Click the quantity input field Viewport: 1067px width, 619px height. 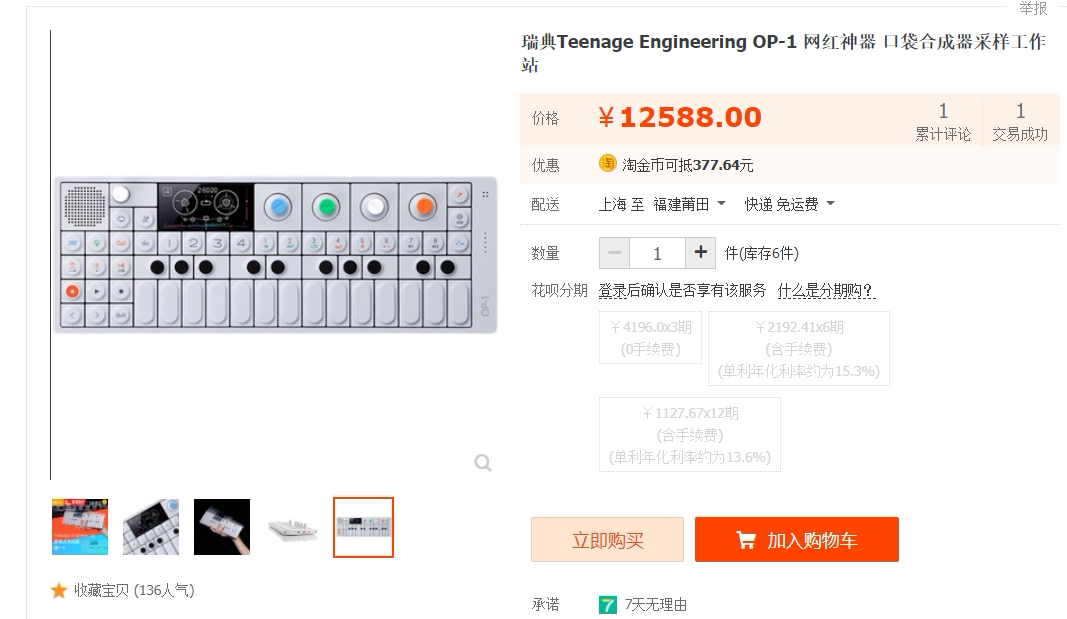[x=657, y=253]
